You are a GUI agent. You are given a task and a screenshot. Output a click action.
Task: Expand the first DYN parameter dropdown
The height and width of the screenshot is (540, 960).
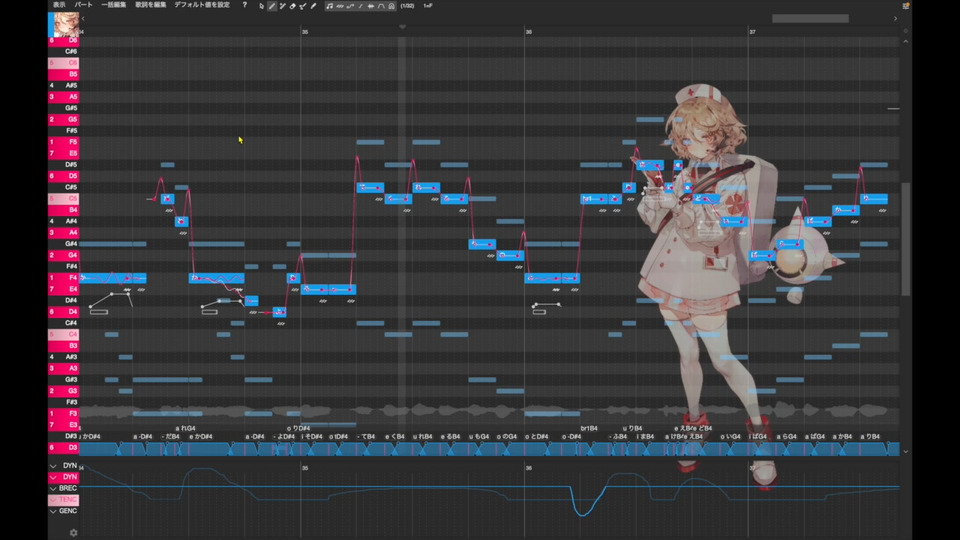point(53,466)
